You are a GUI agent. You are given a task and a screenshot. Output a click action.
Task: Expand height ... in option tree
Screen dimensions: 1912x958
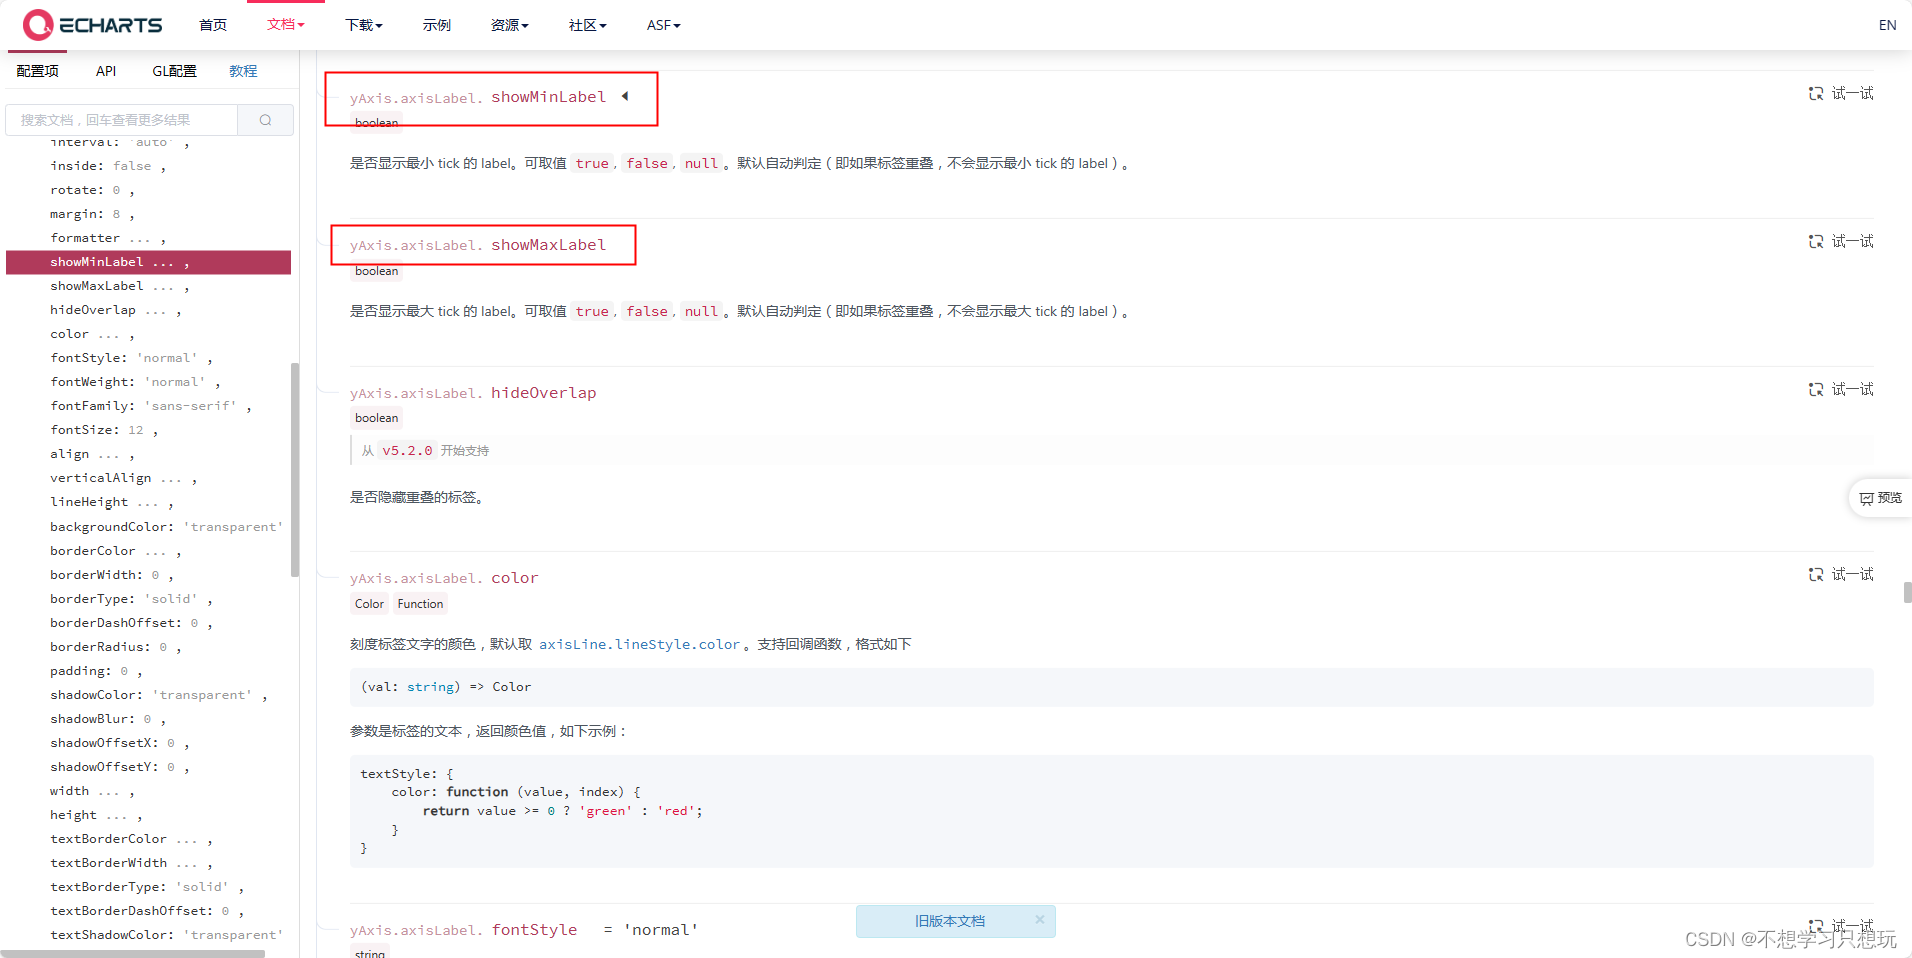96,815
